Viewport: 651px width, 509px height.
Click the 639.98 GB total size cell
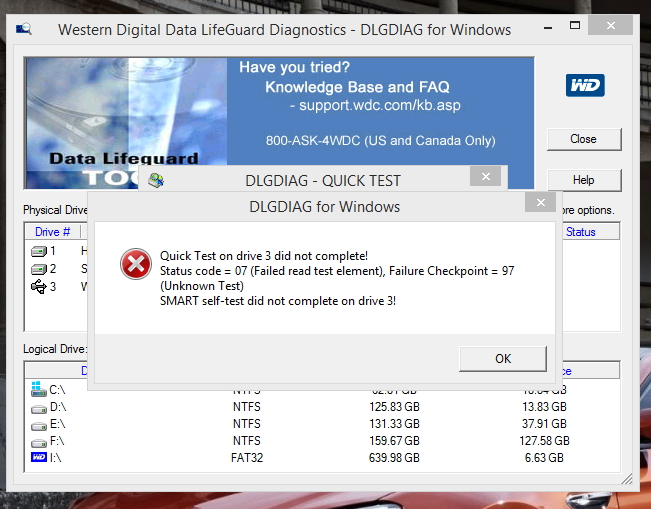(x=394, y=458)
